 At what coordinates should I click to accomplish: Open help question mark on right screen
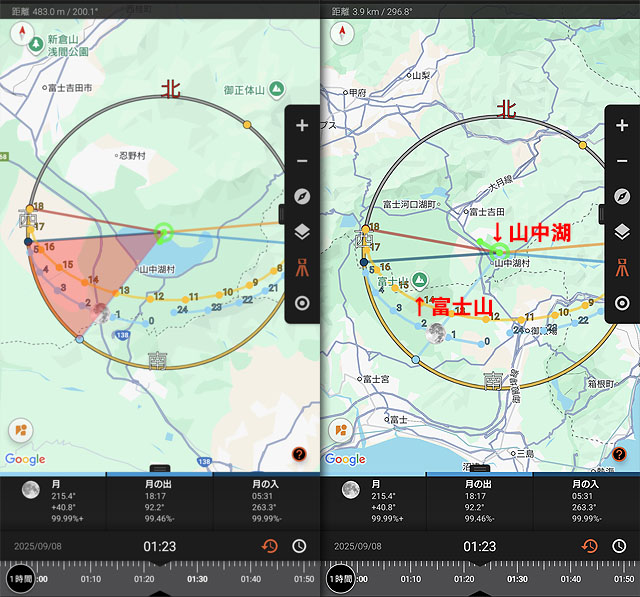(x=619, y=454)
